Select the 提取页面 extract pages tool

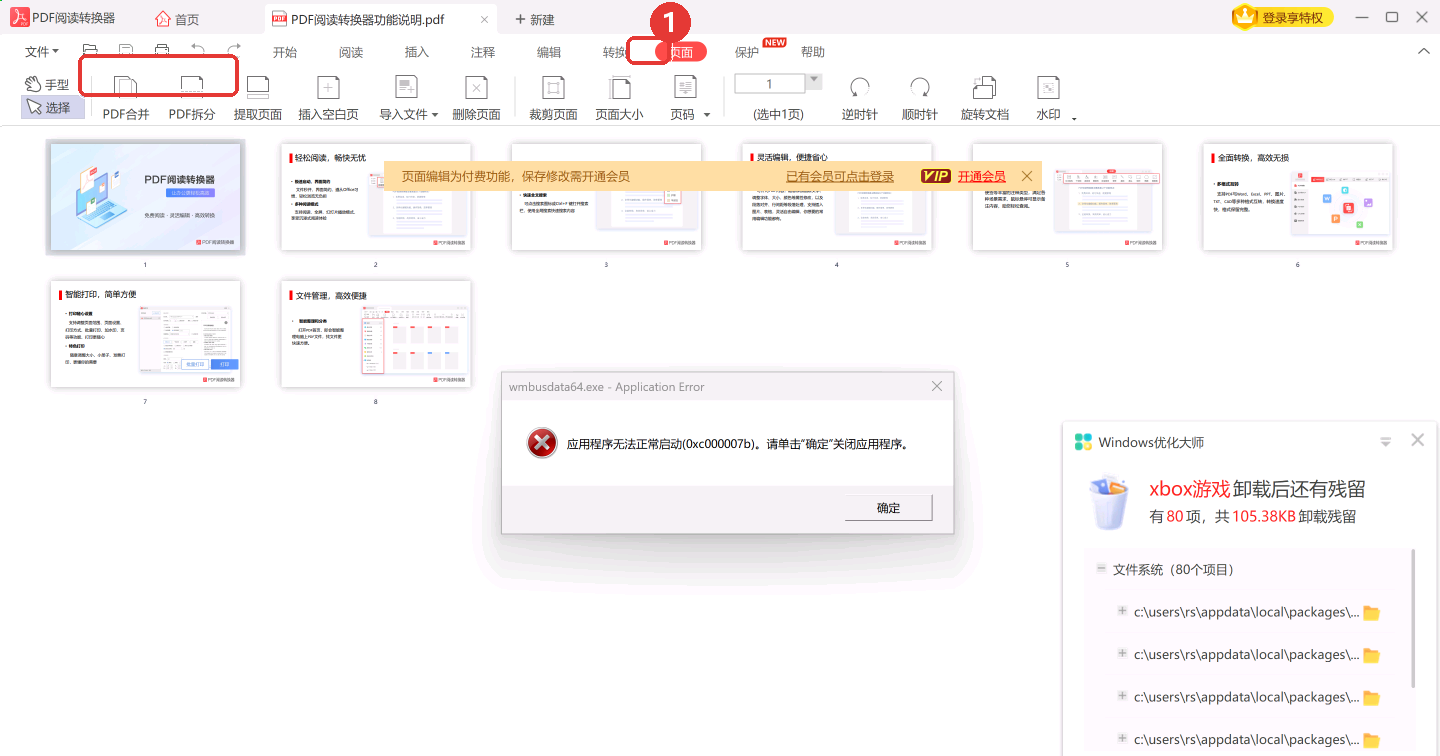pos(258,99)
